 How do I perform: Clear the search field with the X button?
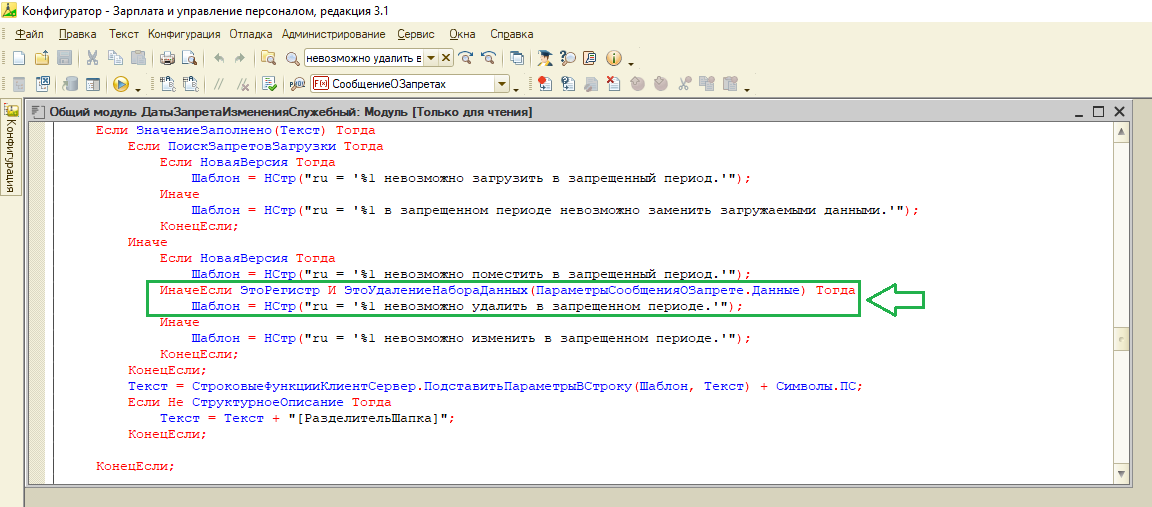446,58
